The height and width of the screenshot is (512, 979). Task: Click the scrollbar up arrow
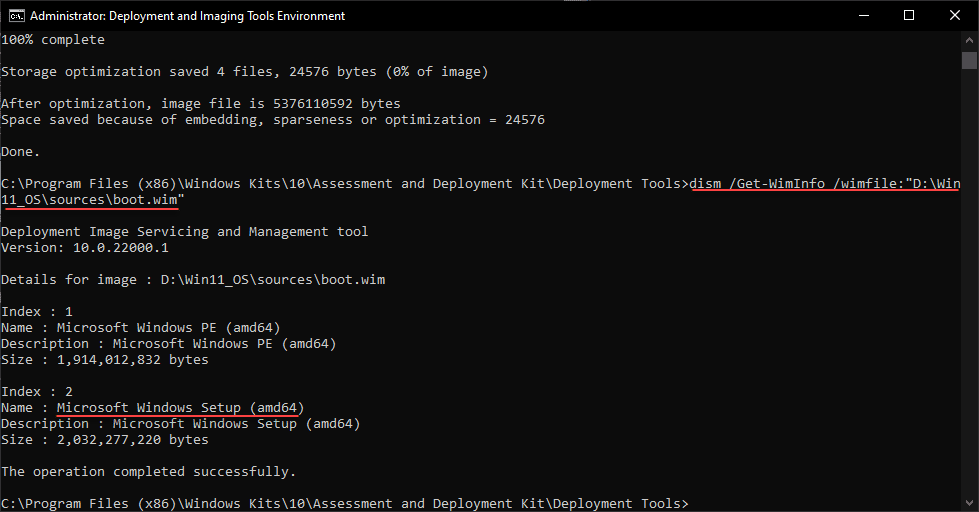click(x=969, y=40)
